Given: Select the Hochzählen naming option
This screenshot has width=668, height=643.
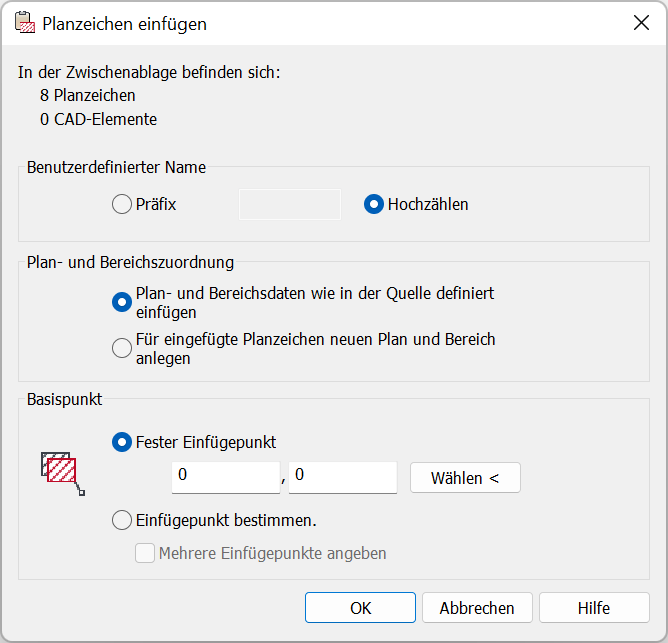Looking at the screenshot, I should pos(374,204).
